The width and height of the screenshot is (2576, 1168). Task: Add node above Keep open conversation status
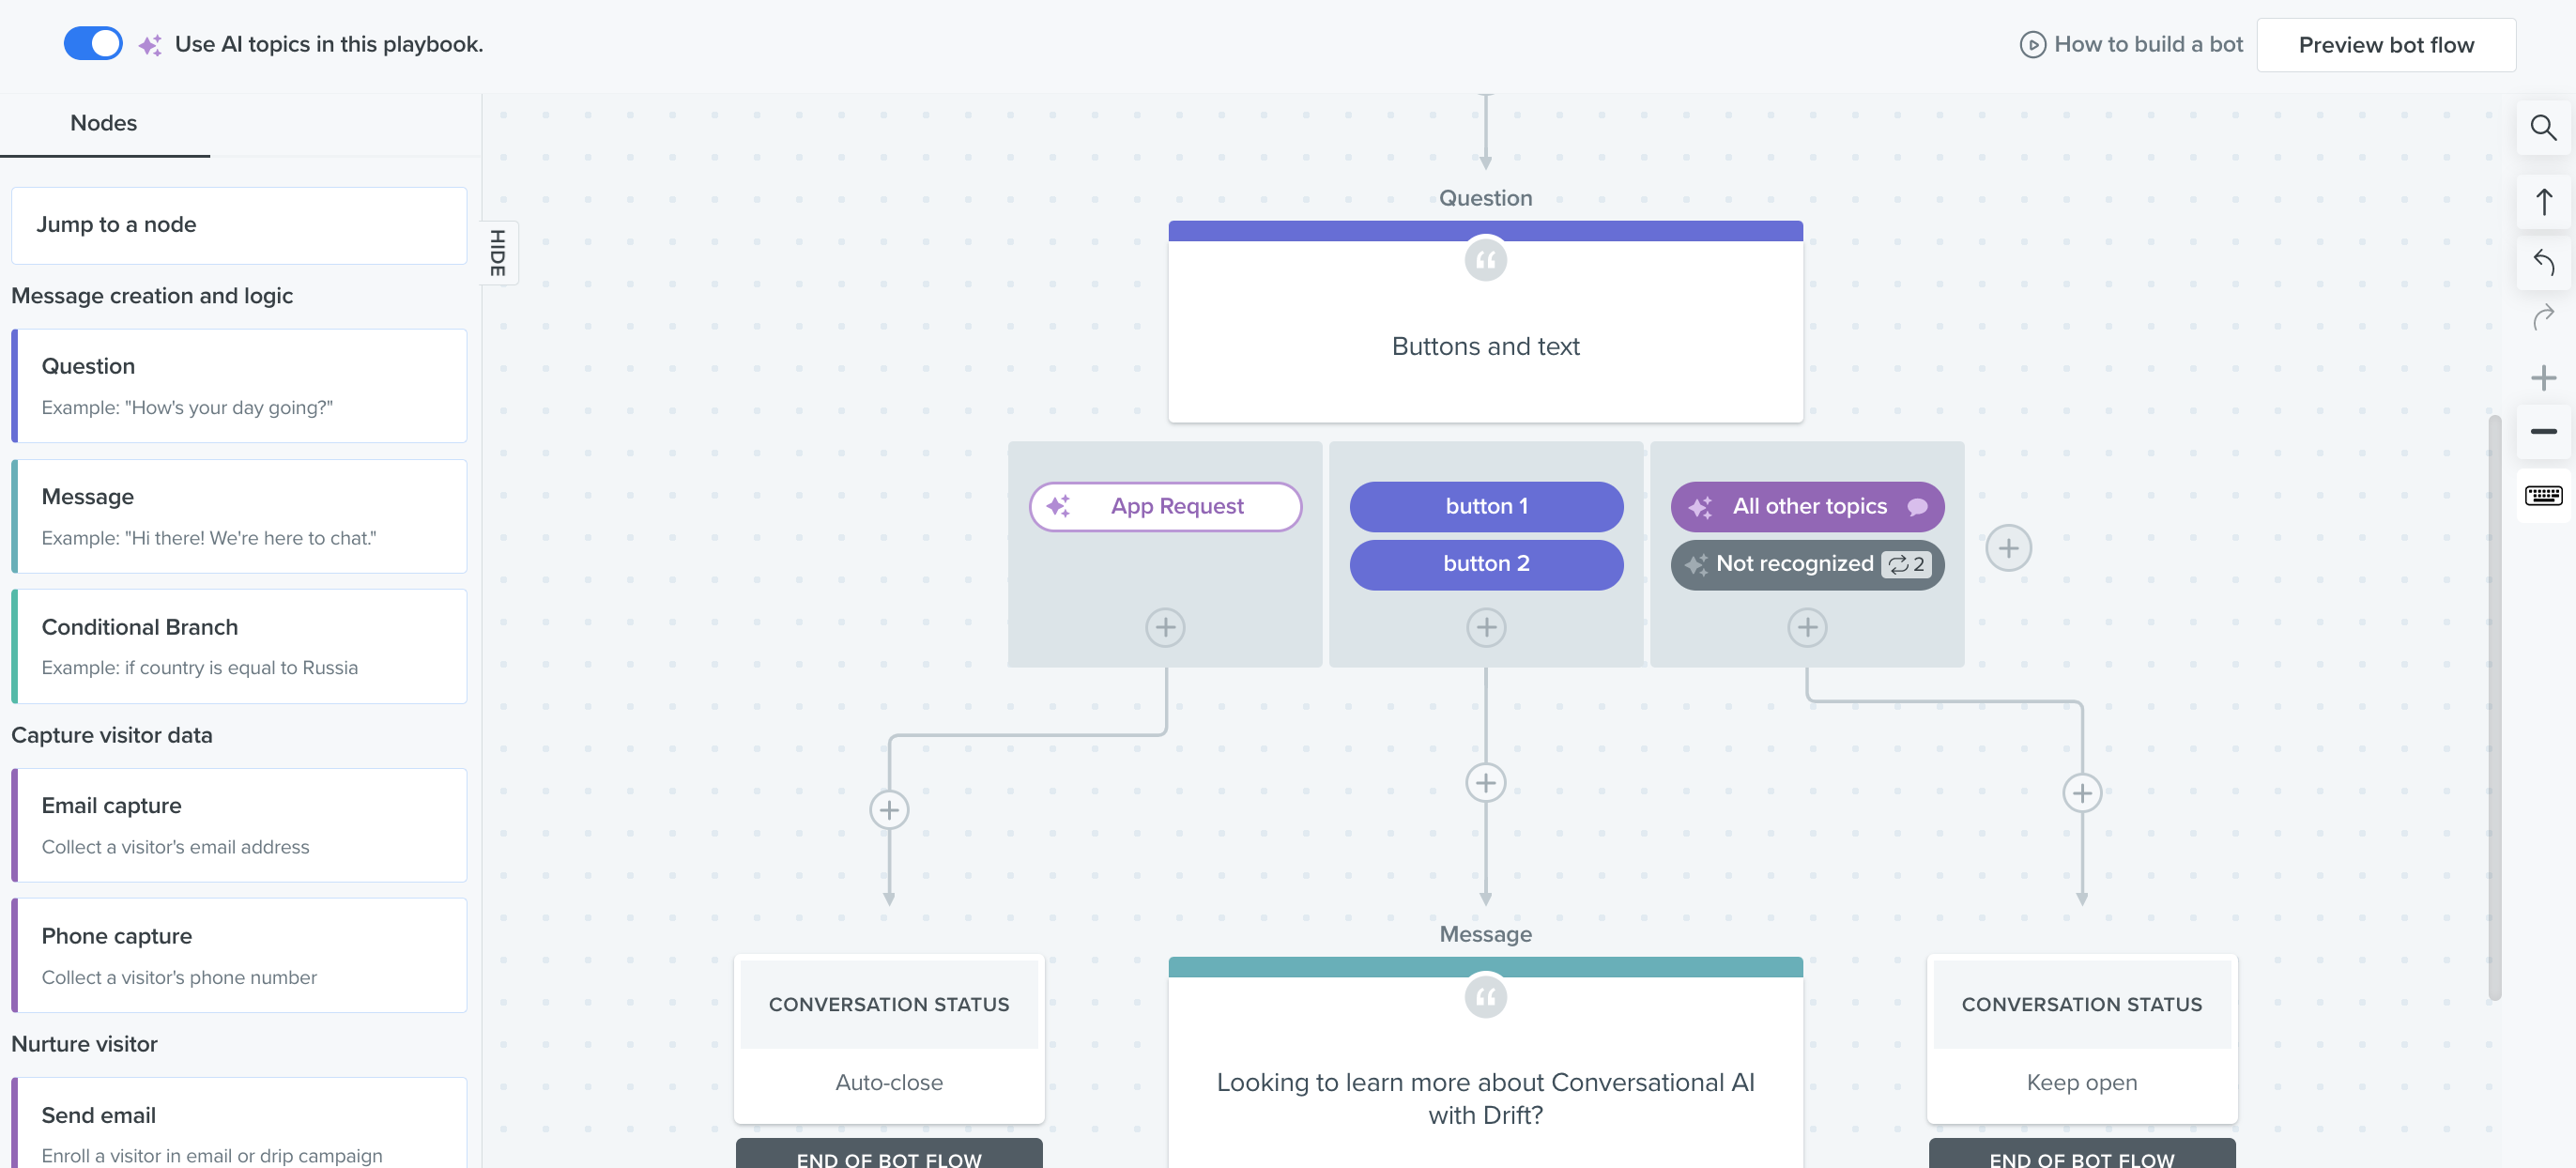tap(2082, 794)
